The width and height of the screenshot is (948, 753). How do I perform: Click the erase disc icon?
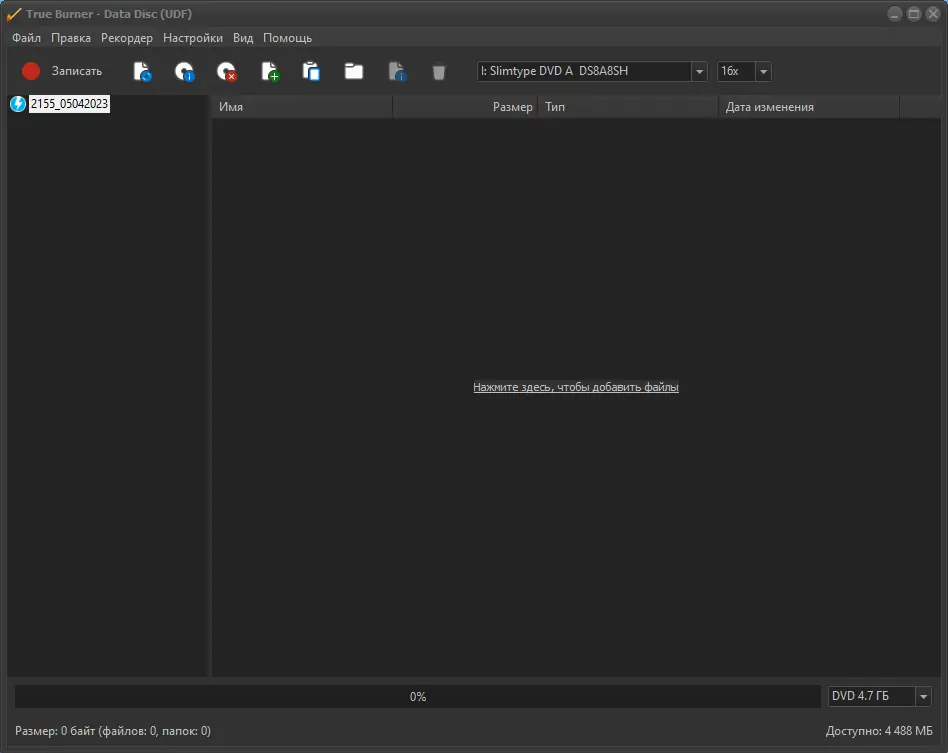click(227, 71)
